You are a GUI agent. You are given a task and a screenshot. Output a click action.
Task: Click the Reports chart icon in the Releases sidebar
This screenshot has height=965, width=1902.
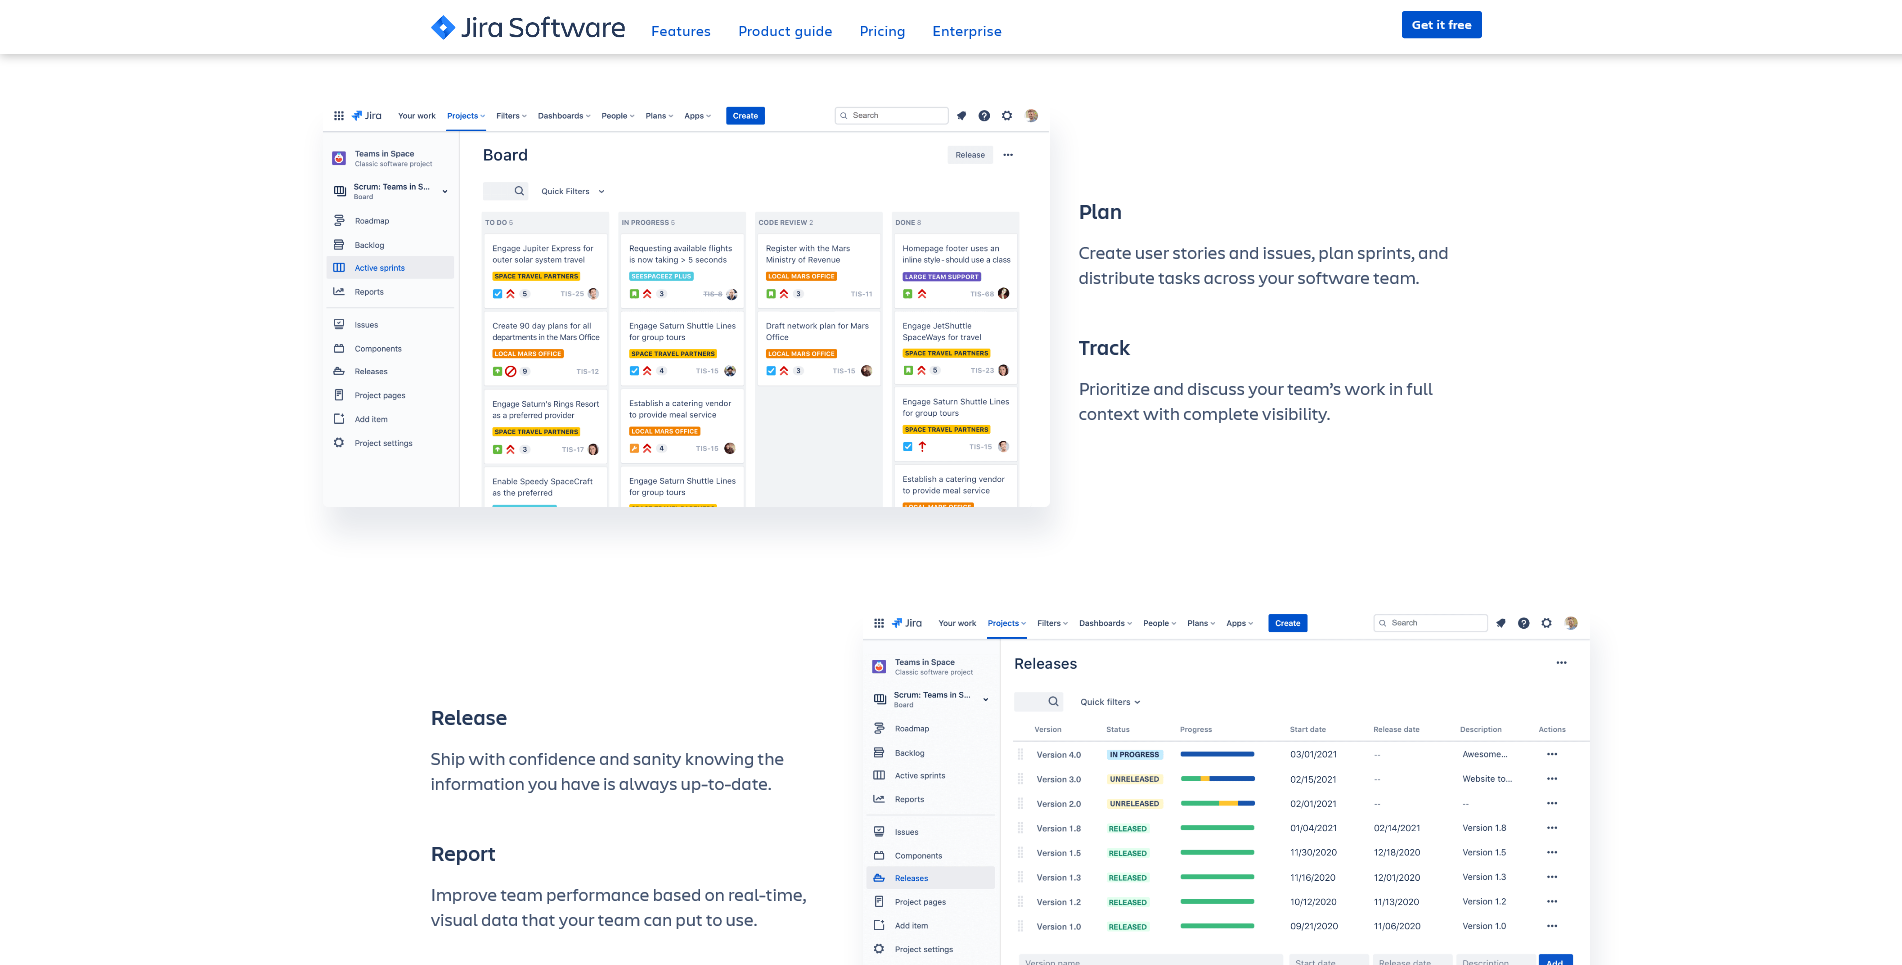(879, 799)
